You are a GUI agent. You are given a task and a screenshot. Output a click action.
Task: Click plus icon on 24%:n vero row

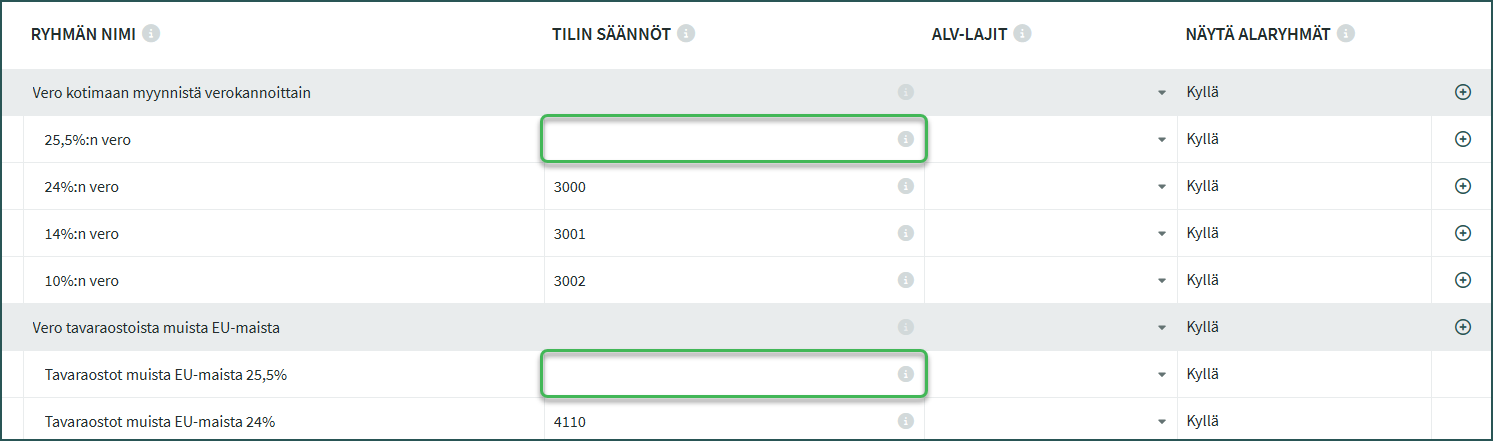point(1462,186)
